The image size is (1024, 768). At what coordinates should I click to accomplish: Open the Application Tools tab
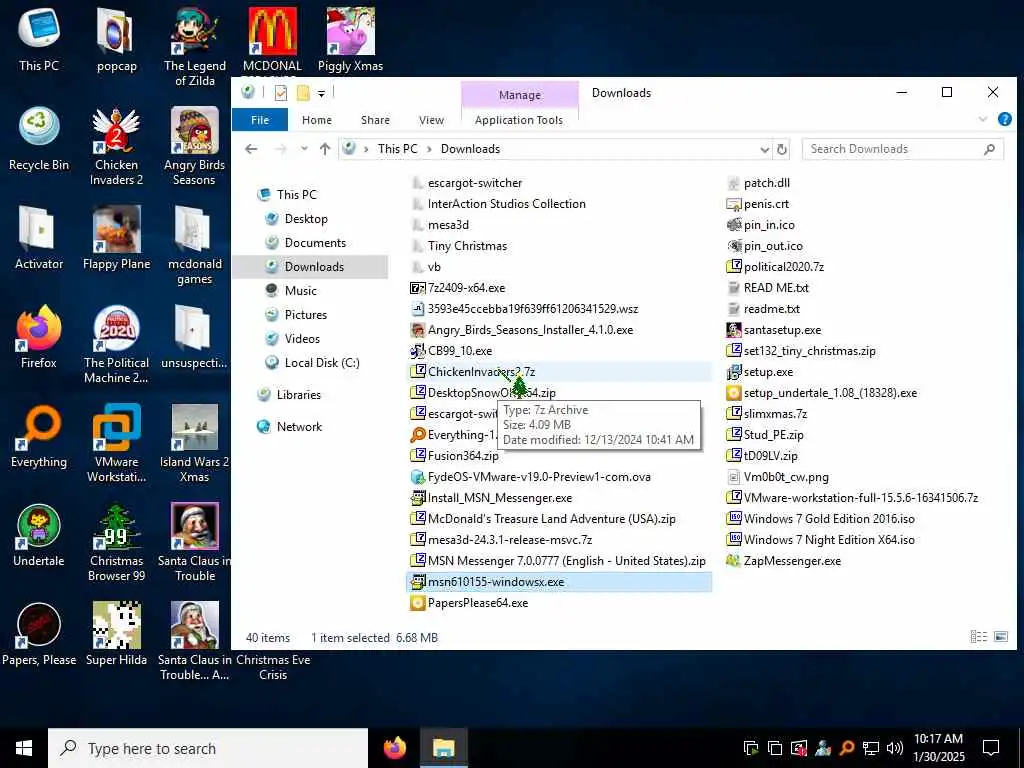tap(519, 120)
